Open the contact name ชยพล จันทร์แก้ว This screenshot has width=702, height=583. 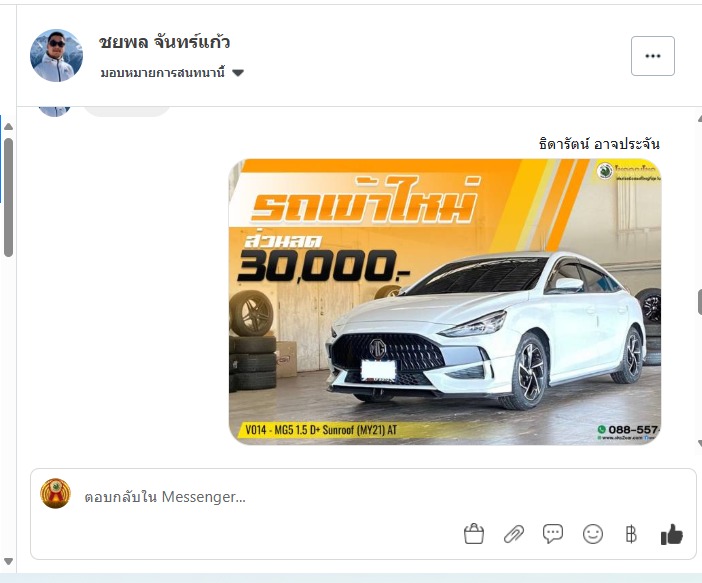[164, 43]
